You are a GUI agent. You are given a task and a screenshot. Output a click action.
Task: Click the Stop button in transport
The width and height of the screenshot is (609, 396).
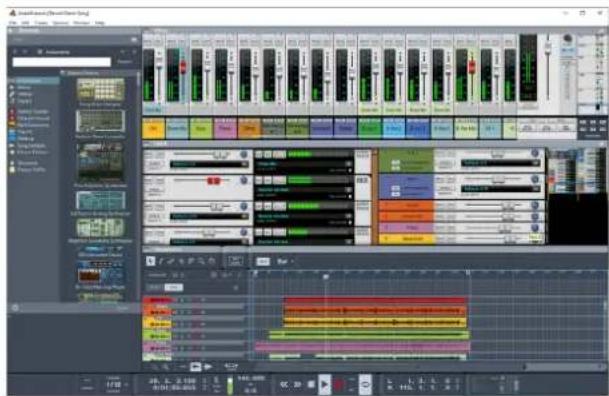click(311, 384)
